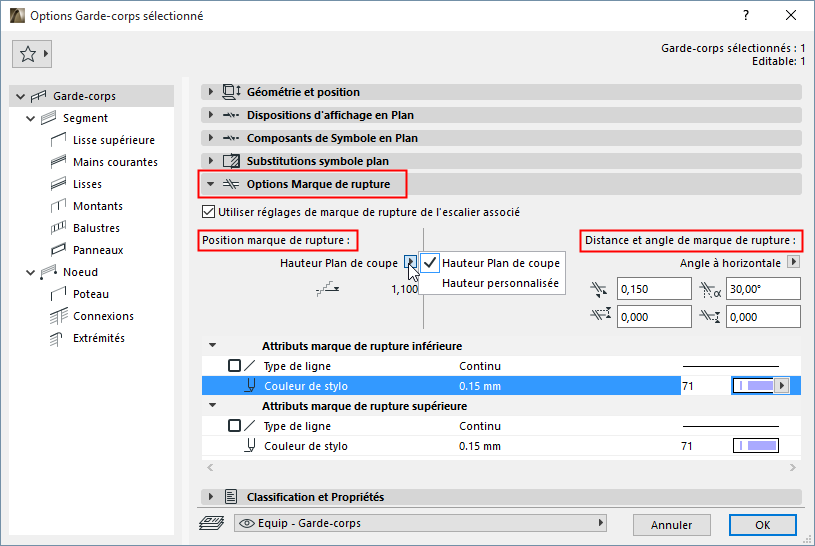
Task: Click the layer icon beside Equip - Garde-corps
Action: 212,523
